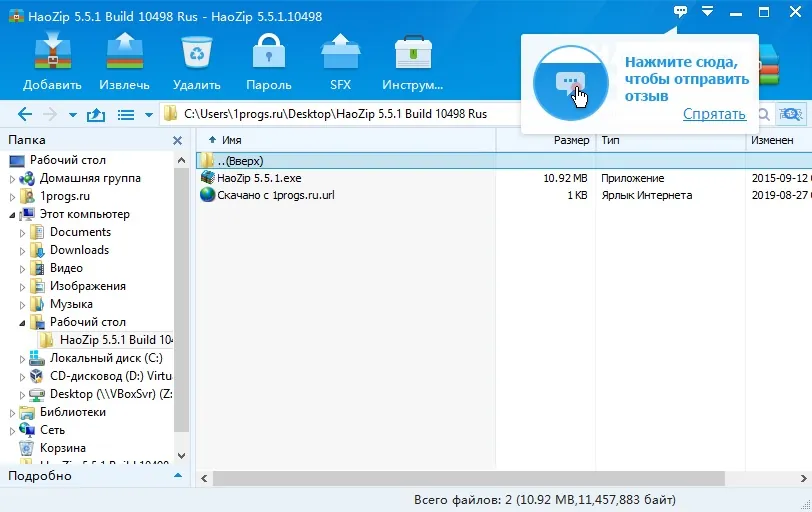Expand the Библиотеки node

12,413
